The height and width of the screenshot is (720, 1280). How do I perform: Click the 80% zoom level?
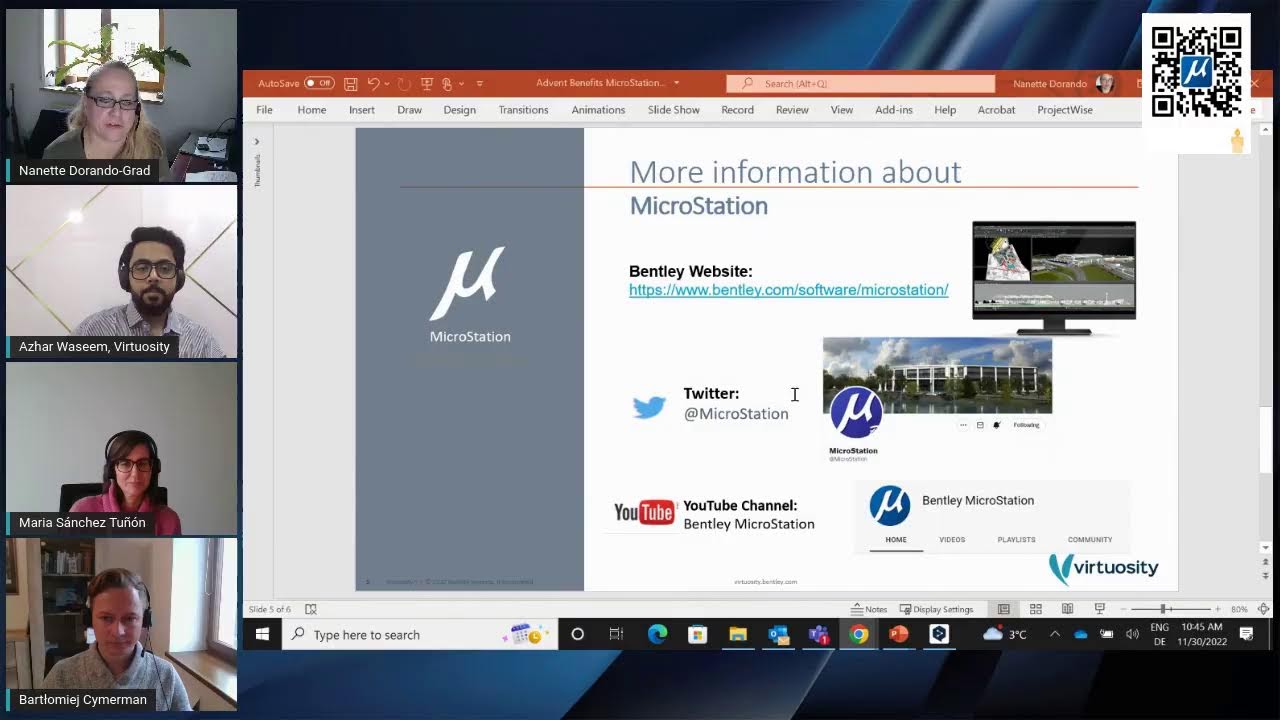(x=1239, y=609)
